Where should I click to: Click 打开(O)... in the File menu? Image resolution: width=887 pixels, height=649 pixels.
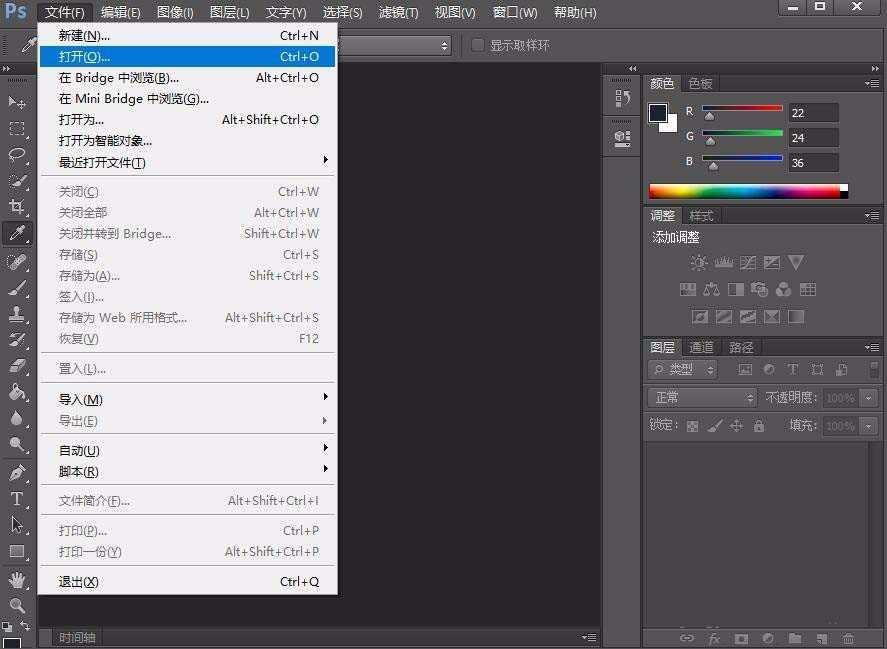(x=187, y=57)
